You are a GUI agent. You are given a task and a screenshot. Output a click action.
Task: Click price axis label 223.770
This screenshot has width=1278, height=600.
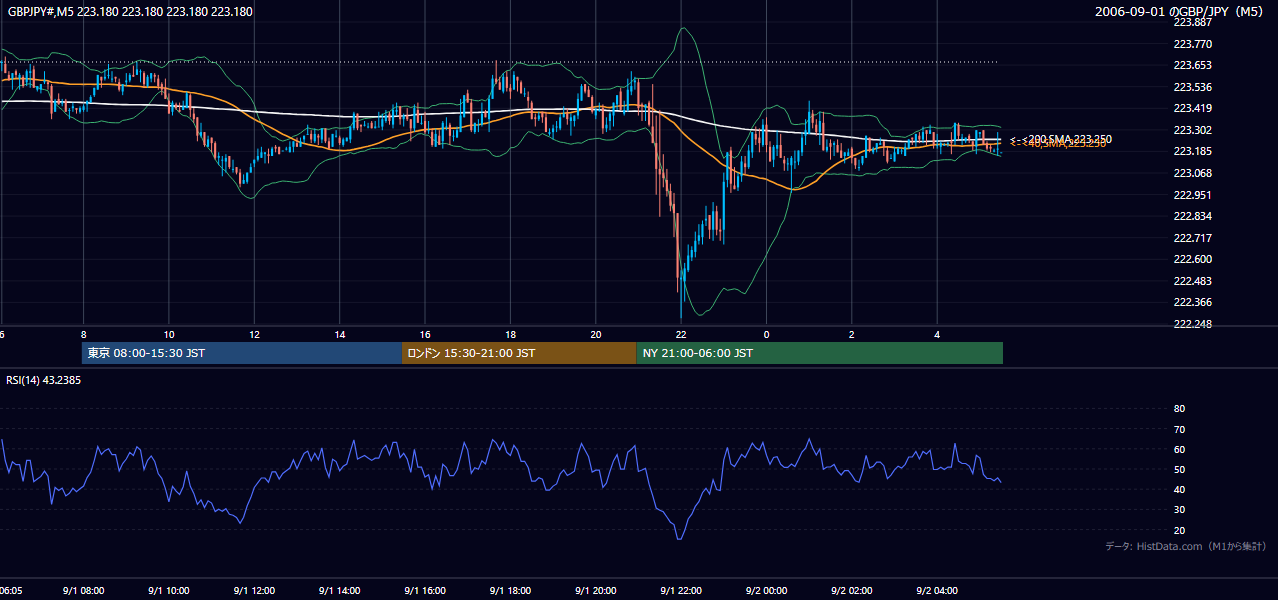1192,44
